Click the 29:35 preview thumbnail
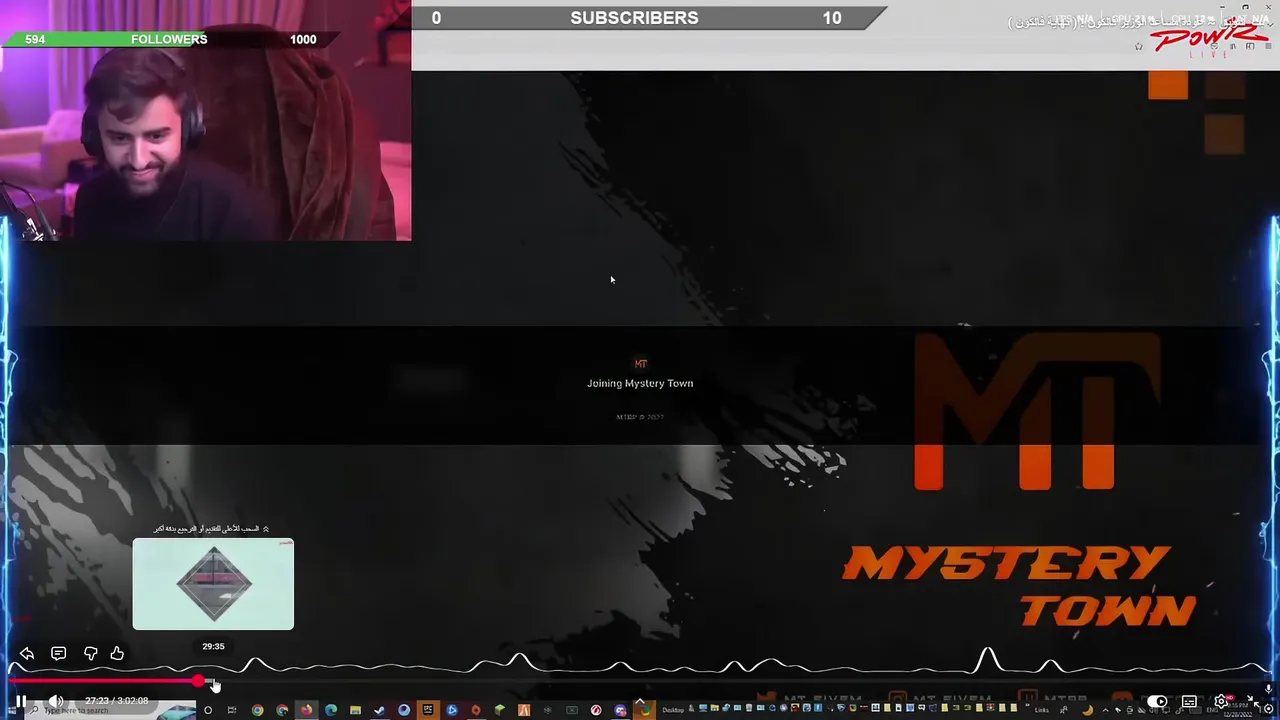The image size is (1280, 720). [x=213, y=584]
